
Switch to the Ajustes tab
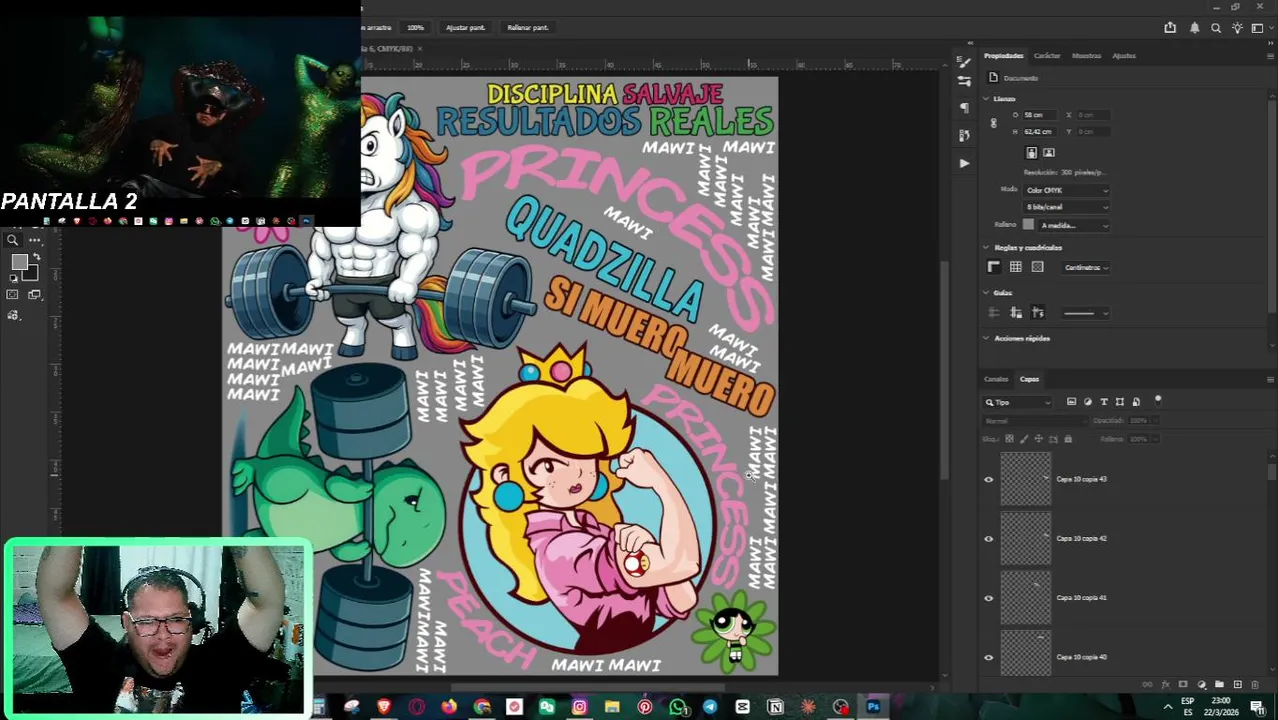[1124, 56]
